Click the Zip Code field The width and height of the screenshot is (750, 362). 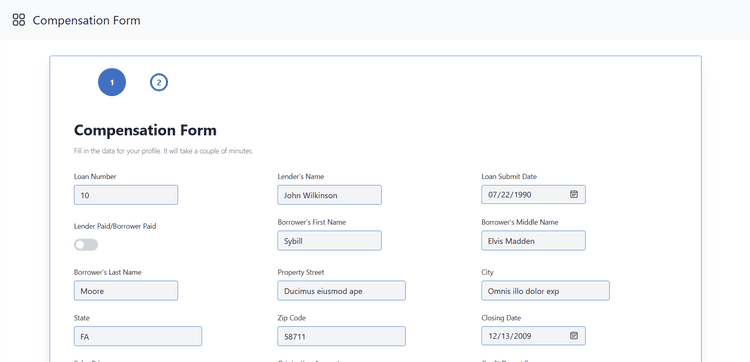(x=342, y=336)
